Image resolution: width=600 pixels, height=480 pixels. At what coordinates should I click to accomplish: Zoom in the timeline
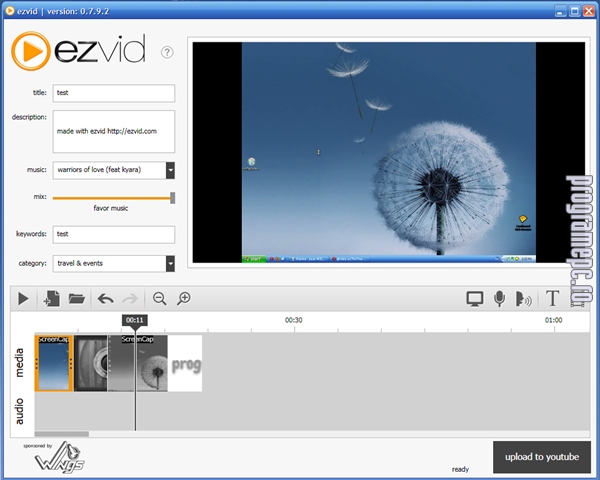coord(184,299)
